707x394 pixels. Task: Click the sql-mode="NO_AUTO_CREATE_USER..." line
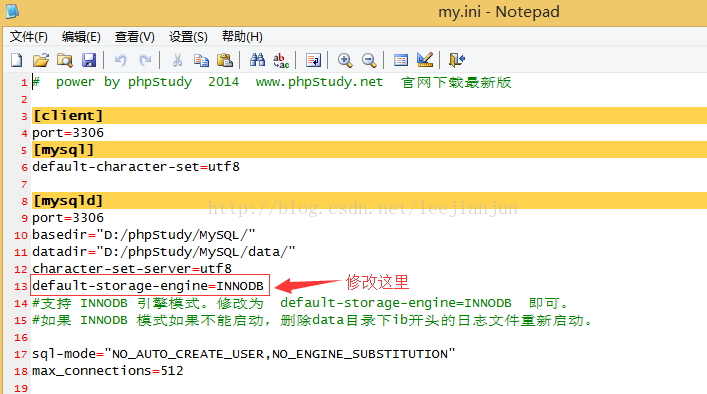[x=243, y=354]
